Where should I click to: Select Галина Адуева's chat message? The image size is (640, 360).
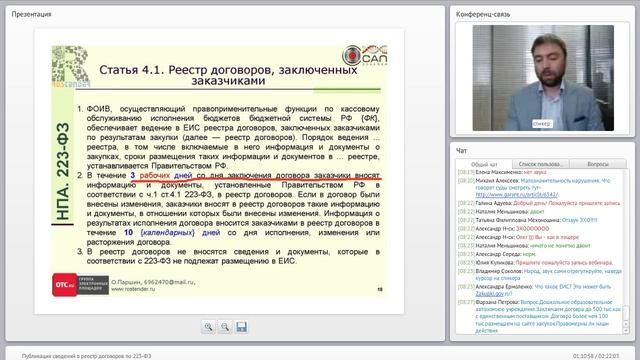(539, 203)
